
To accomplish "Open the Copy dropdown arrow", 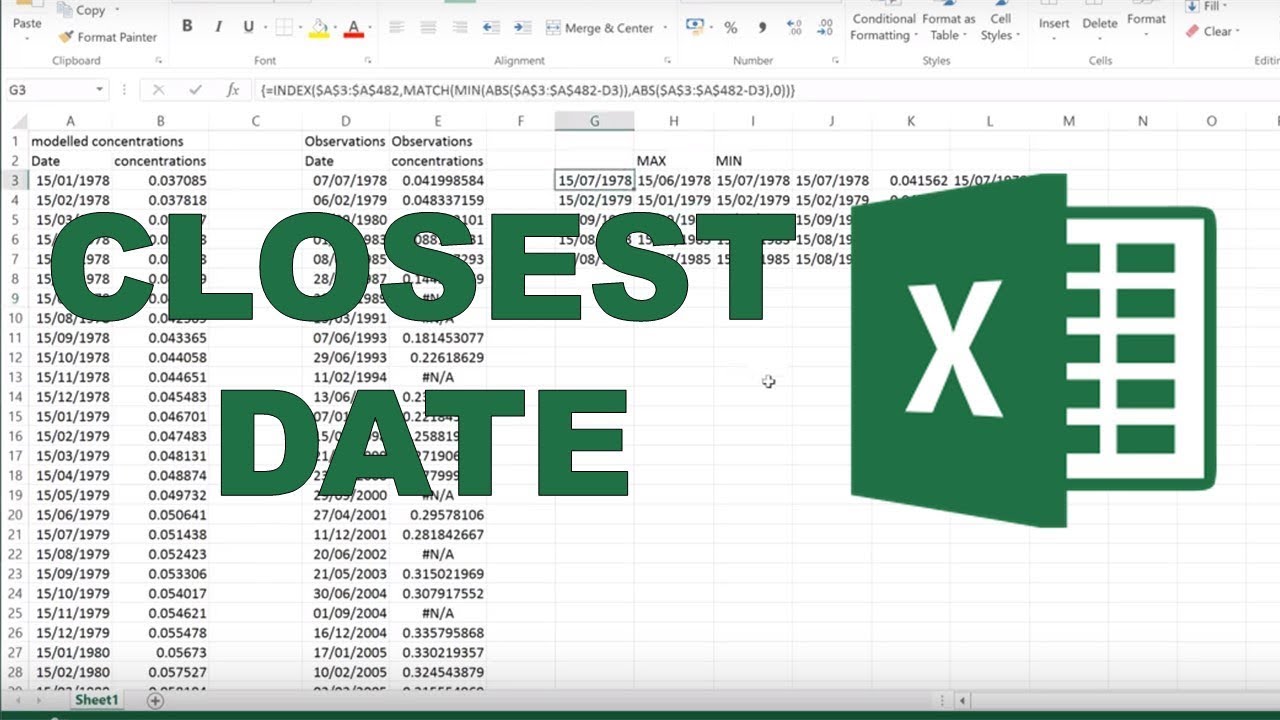I will pyautogui.click(x=117, y=10).
